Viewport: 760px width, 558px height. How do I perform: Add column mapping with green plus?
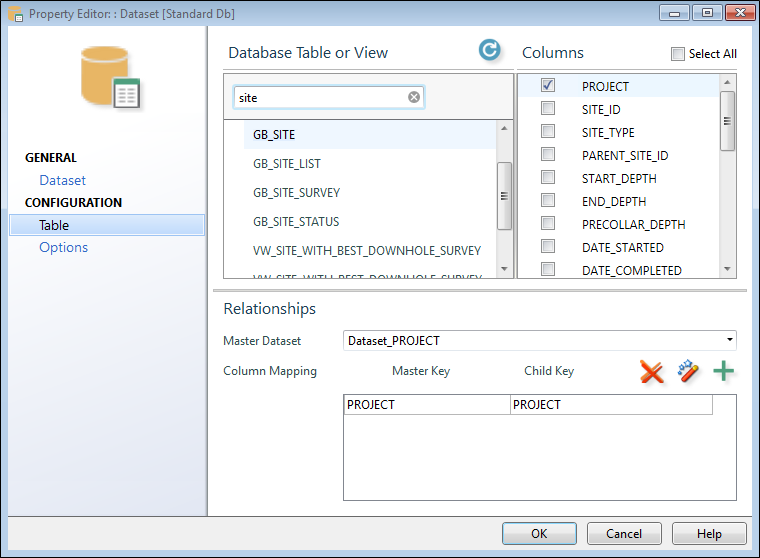(x=723, y=371)
